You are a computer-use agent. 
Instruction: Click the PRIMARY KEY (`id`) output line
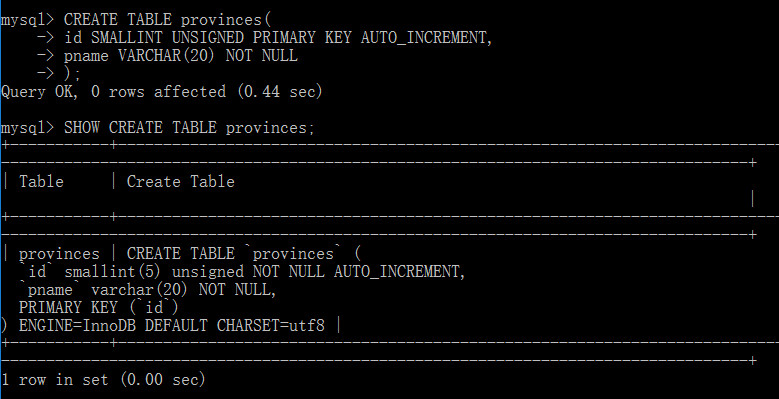click(98, 308)
